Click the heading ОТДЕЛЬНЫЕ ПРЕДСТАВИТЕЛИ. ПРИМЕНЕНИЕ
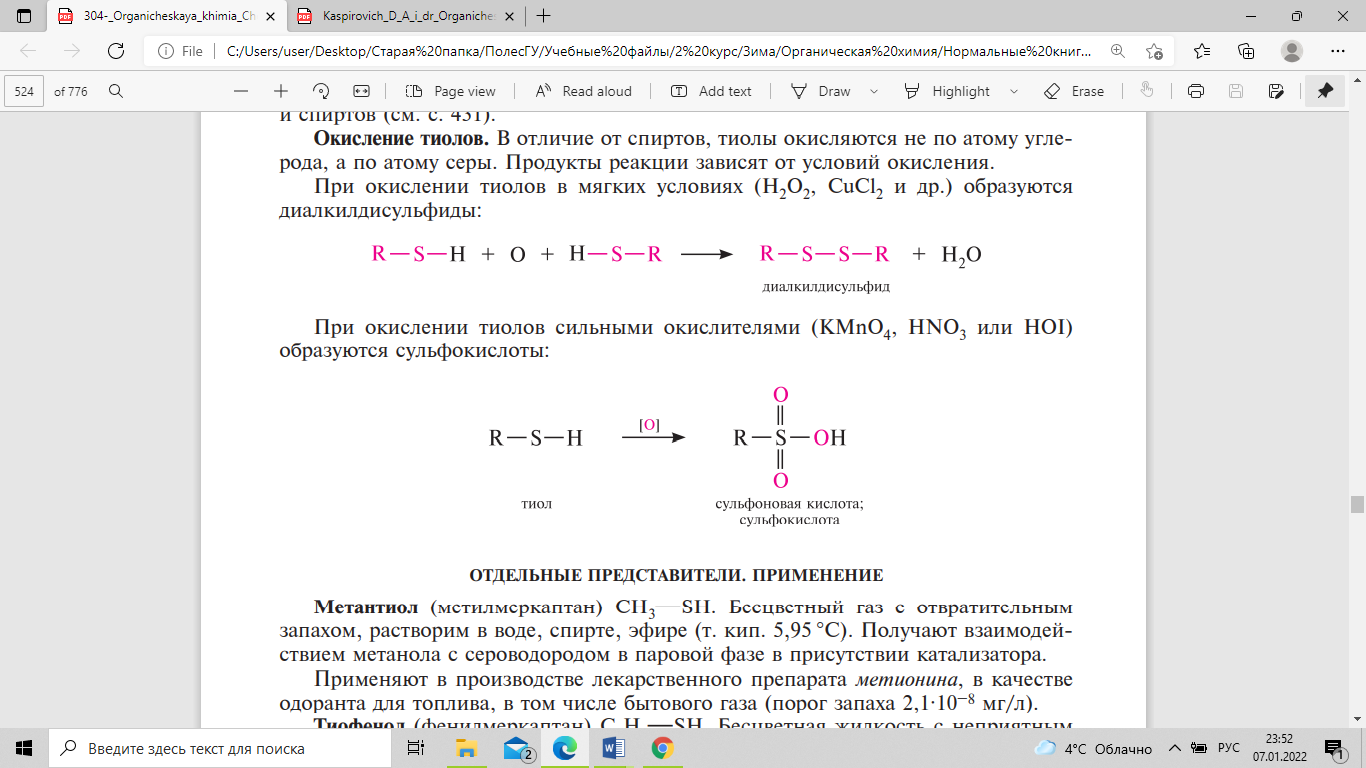This screenshot has width=1366, height=768. 676,575
